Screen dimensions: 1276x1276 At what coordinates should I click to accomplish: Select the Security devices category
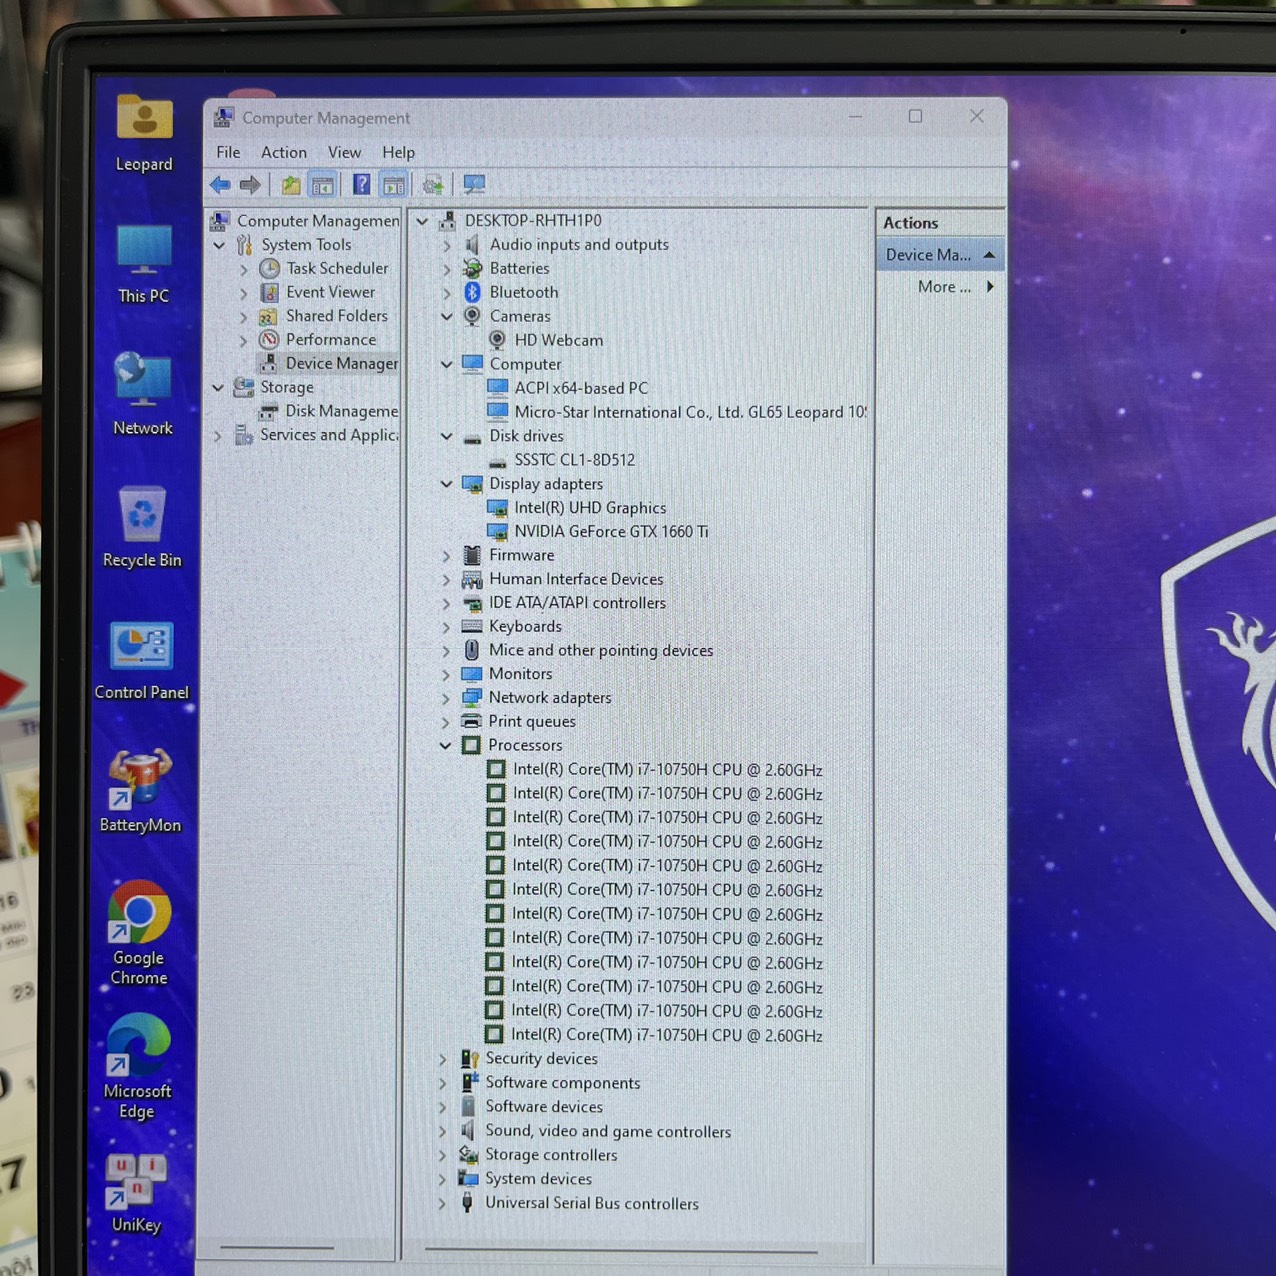[x=541, y=1059]
